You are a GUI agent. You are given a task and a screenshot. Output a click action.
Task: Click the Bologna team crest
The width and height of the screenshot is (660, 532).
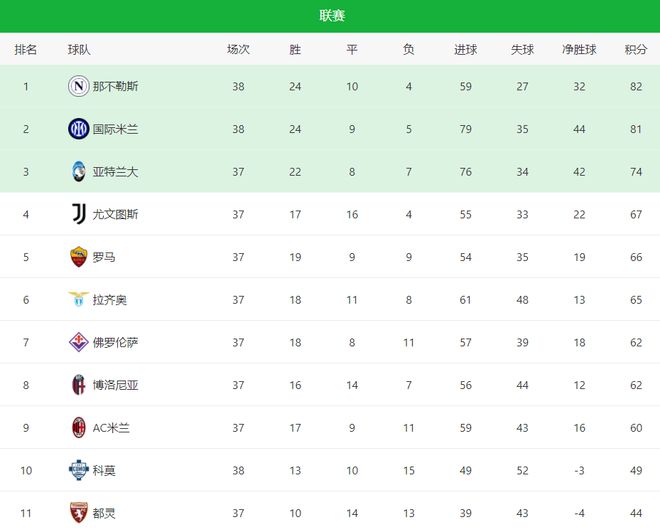point(78,385)
